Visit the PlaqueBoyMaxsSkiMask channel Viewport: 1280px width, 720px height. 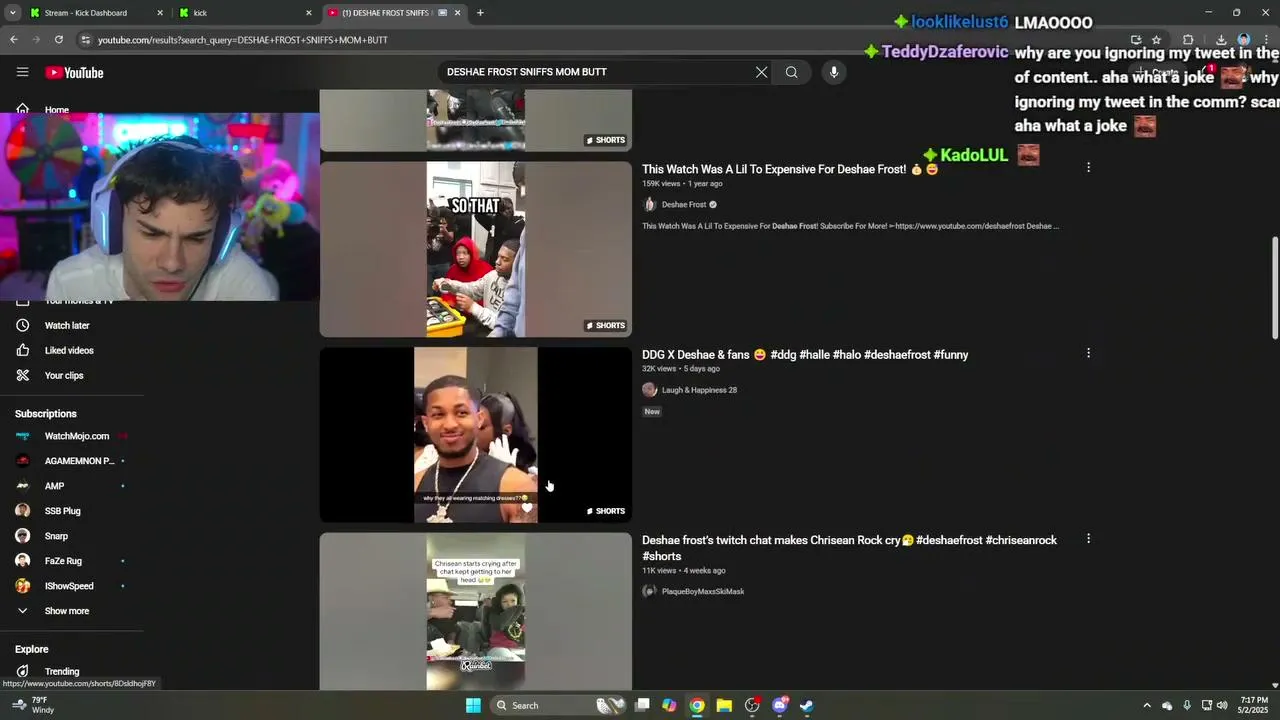point(703,591)
